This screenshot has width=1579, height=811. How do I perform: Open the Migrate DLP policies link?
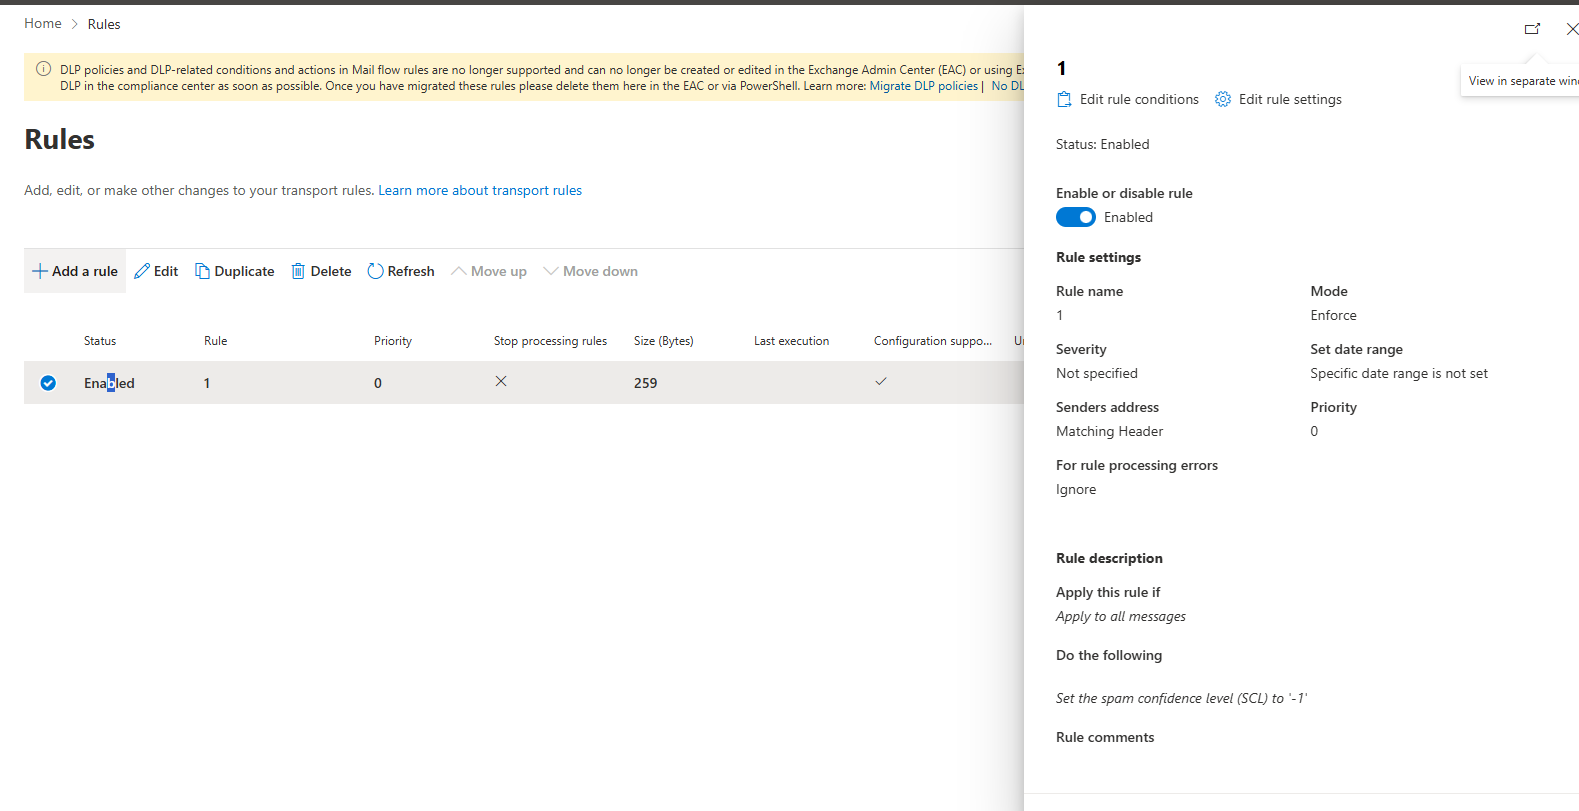(924, 86)
